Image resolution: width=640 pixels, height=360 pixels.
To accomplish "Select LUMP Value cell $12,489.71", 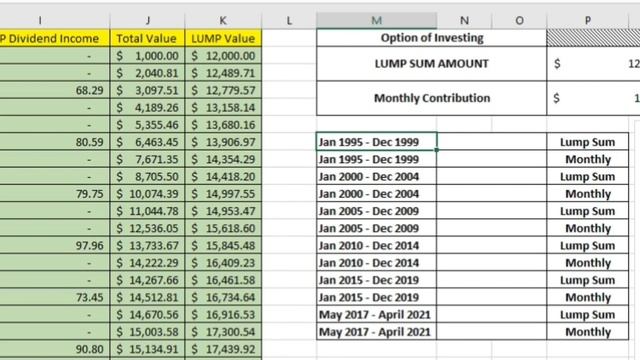I will [x=223, y=73].
